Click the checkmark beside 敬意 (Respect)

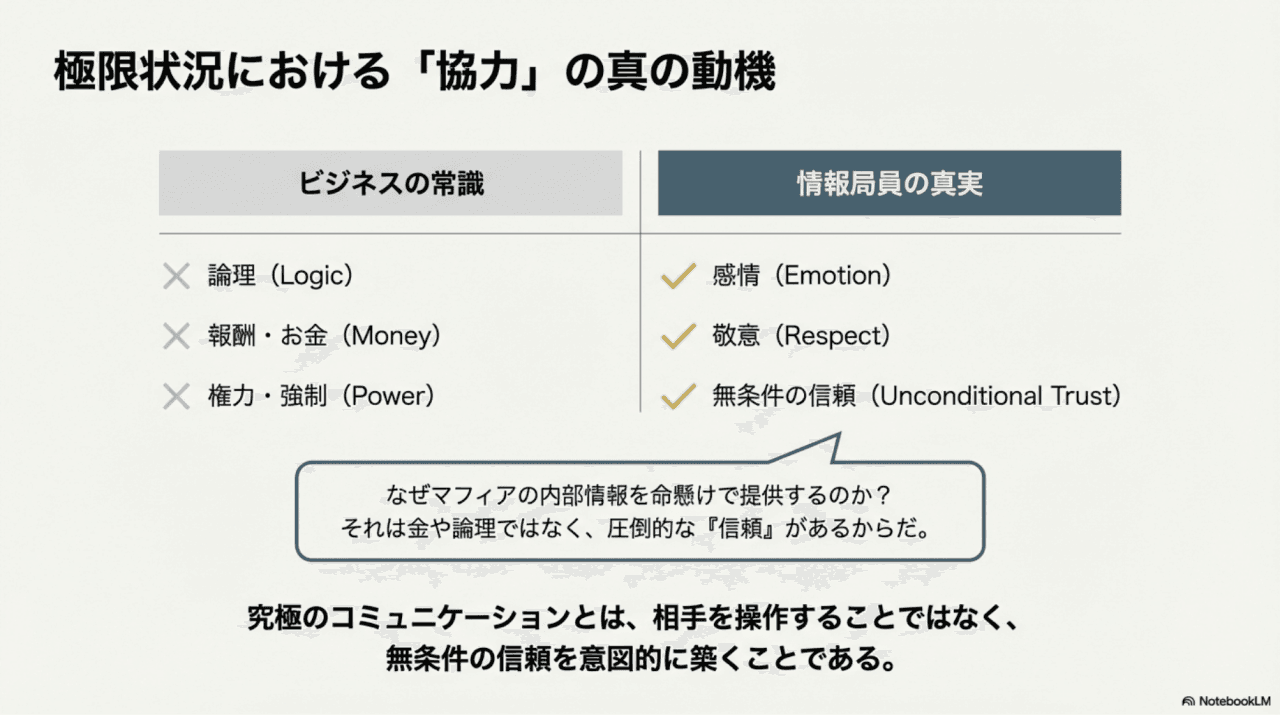click(678, 336)
